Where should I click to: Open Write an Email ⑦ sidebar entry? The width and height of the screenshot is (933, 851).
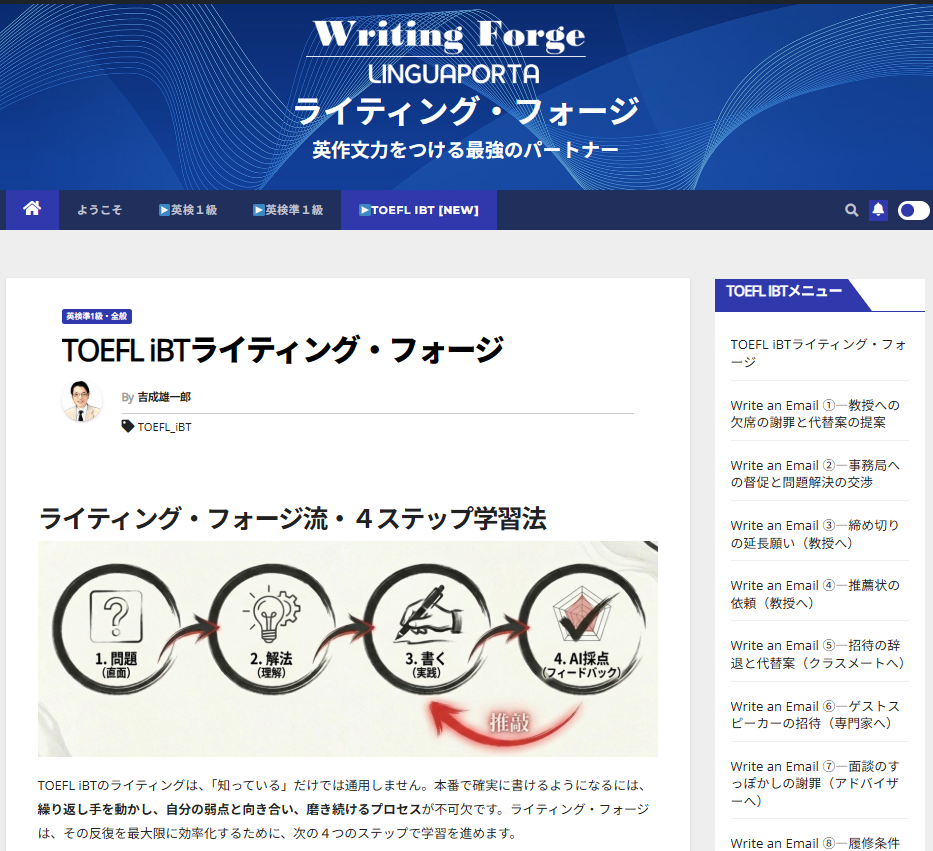coord(815,783)
